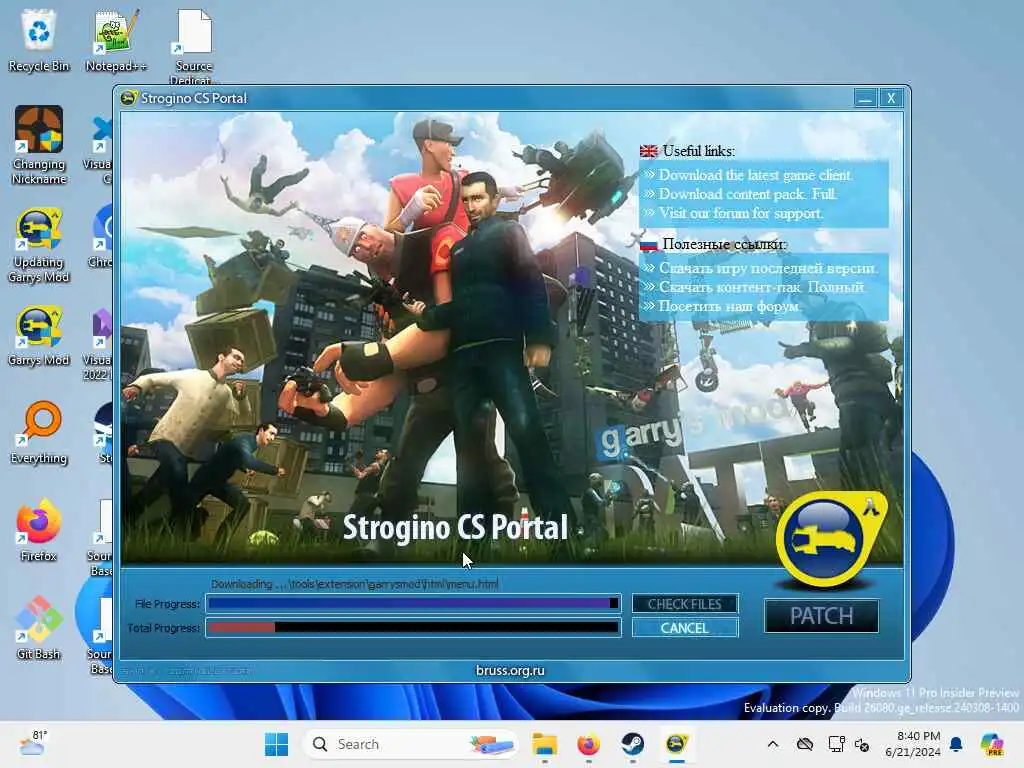1024x768 pixels.
Task: Click the yellow Garry's Mod launcher logo
Action: tap(830, 539)
